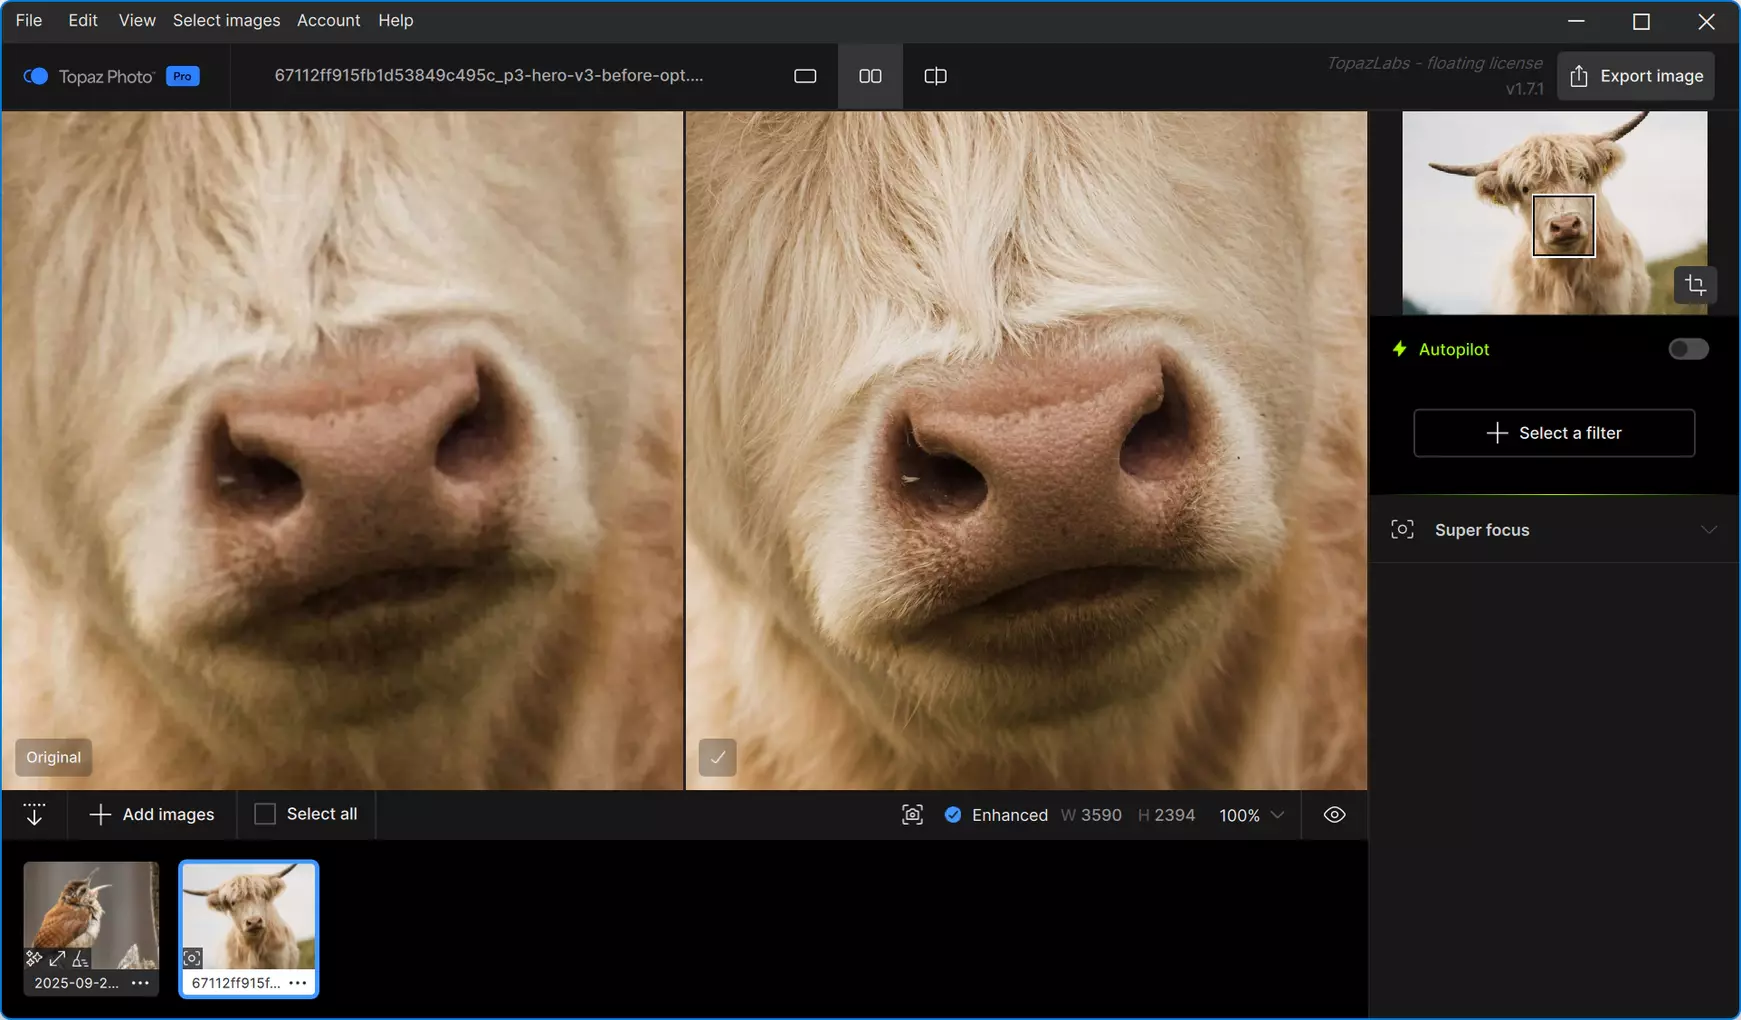Image resolution: width=1741 pixels, height=1020 pixels.
Task: Click the file name 67112ff915fb1d53849c495c_p3-hero...
Action: (489, 75)
